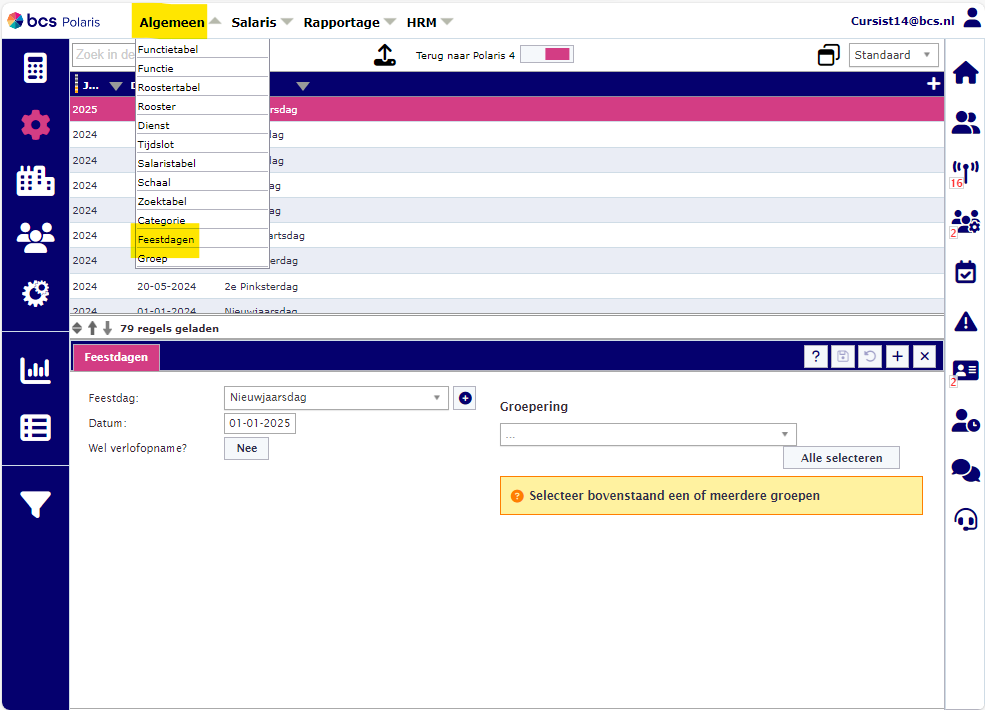Open the Feestdag Nieuwjaarsdag dropdown
This screenshot has width=985, height=710.
click(336, 398)
